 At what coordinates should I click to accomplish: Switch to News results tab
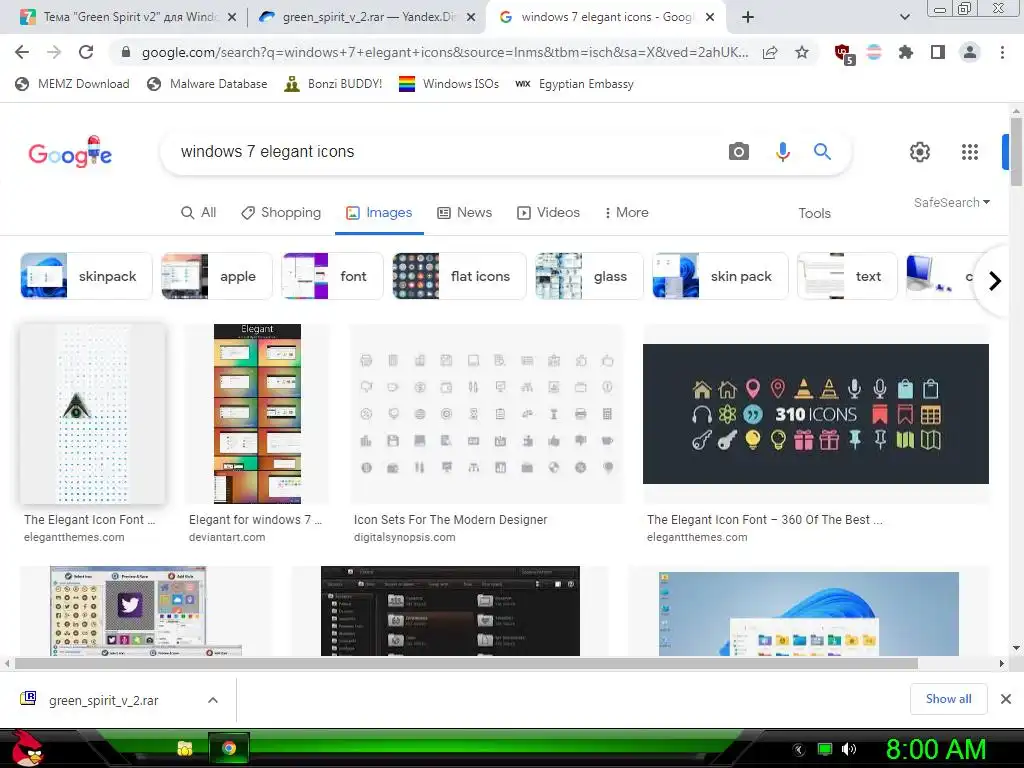[464, 212]
